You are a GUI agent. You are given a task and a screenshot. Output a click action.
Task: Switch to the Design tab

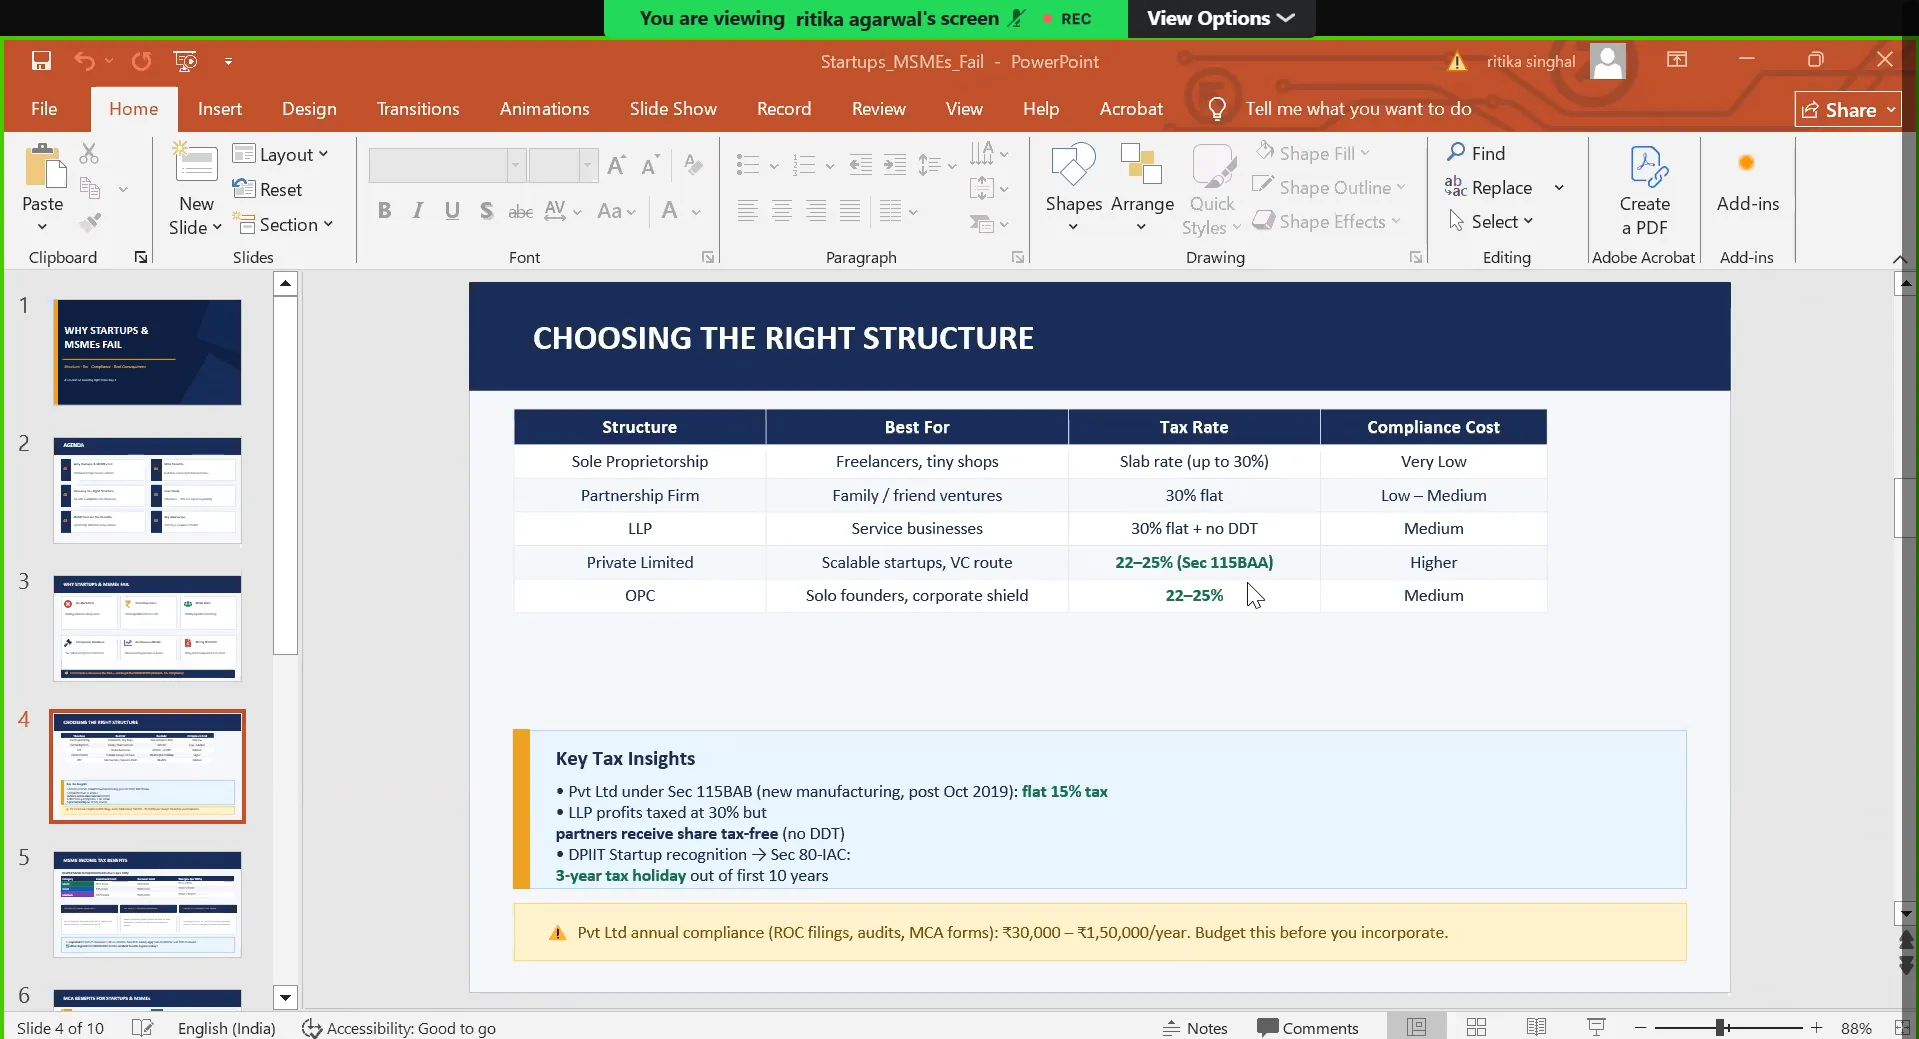(309, 109)
